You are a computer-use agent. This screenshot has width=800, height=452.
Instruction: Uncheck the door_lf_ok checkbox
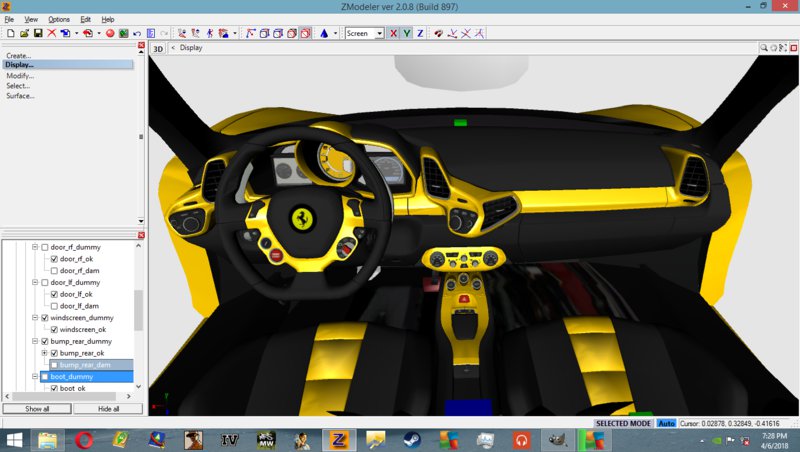pyautogui.click(x=54, y=294)
